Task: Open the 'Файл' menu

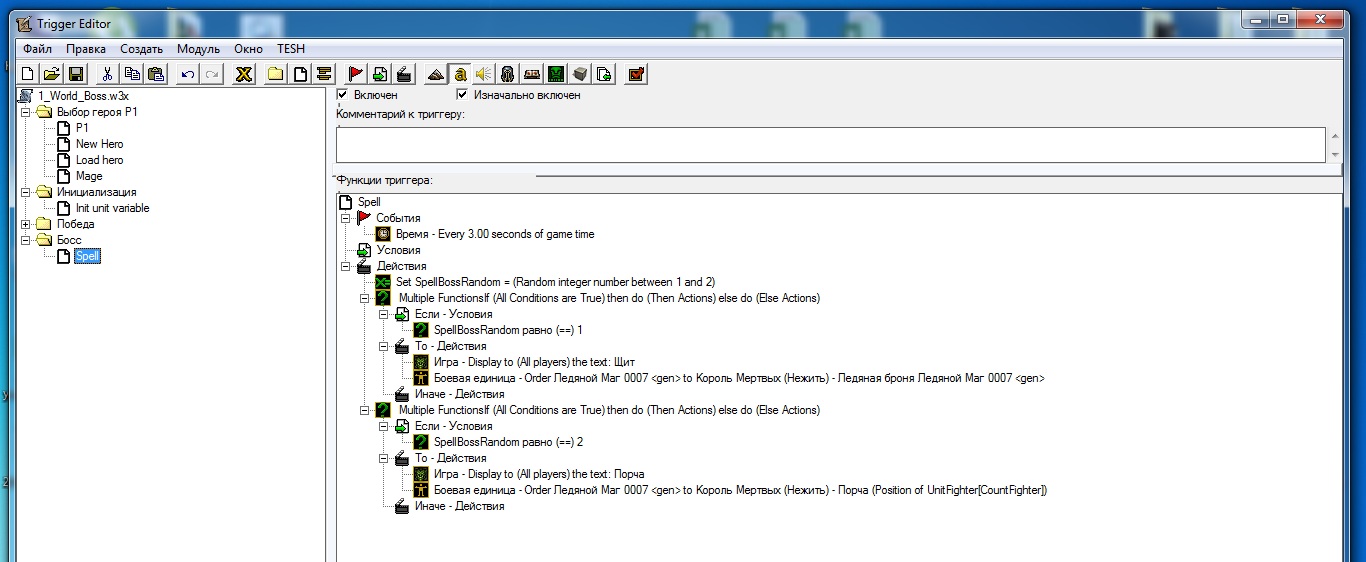Action: (x=37, y=48)
